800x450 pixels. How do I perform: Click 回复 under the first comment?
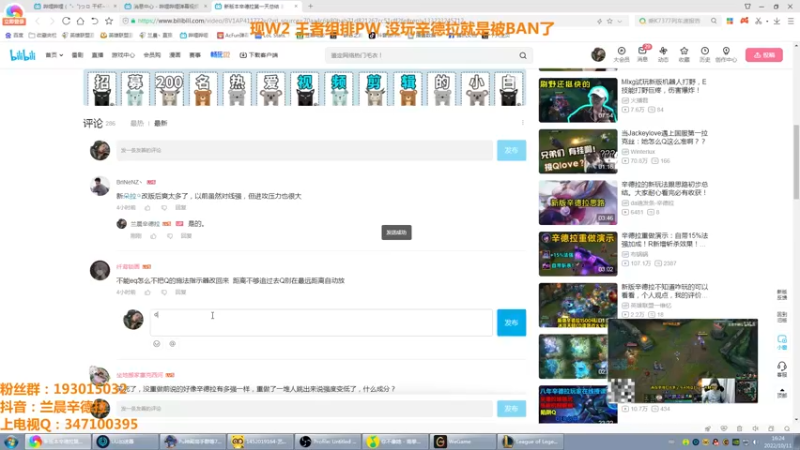coord(181,208)
